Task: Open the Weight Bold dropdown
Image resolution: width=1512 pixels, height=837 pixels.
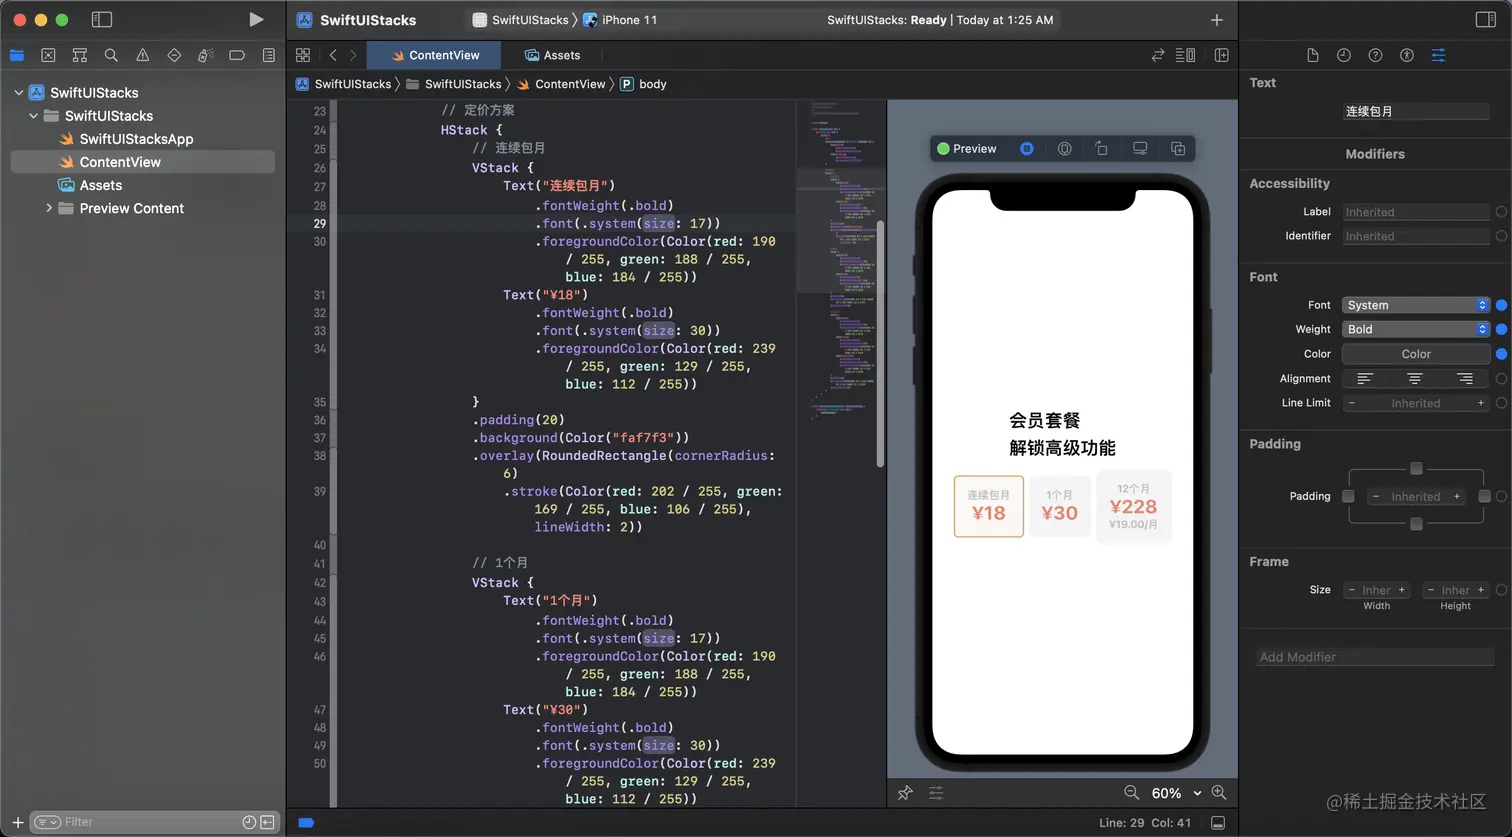Action: click(x=1416, y=329)
